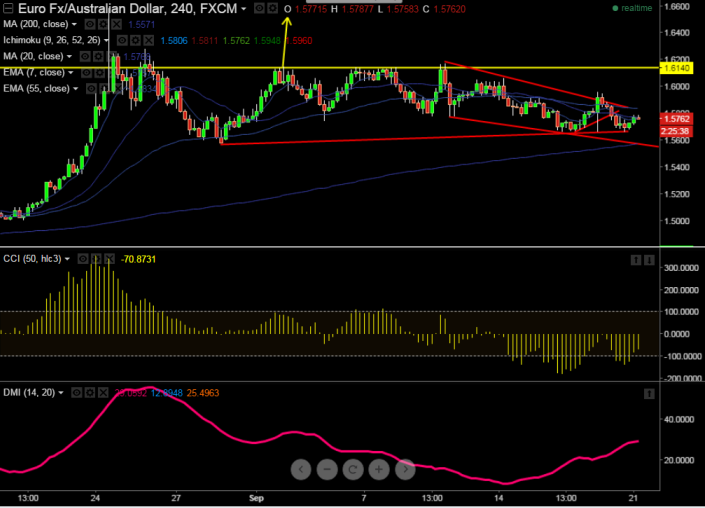Viewport: 705px width, 508px height.
Task: Open settings for MA (200, close) indicator
Action: 103,24
